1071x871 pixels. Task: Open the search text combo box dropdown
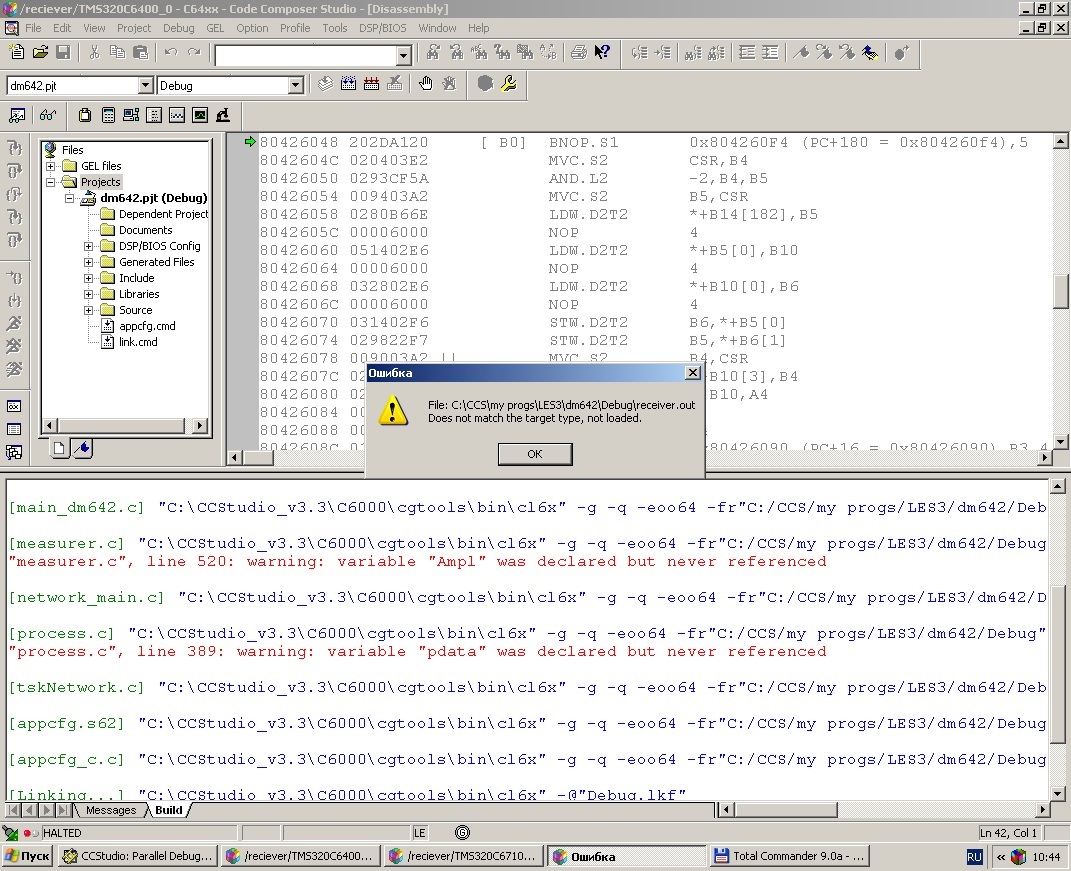point(404,55)
